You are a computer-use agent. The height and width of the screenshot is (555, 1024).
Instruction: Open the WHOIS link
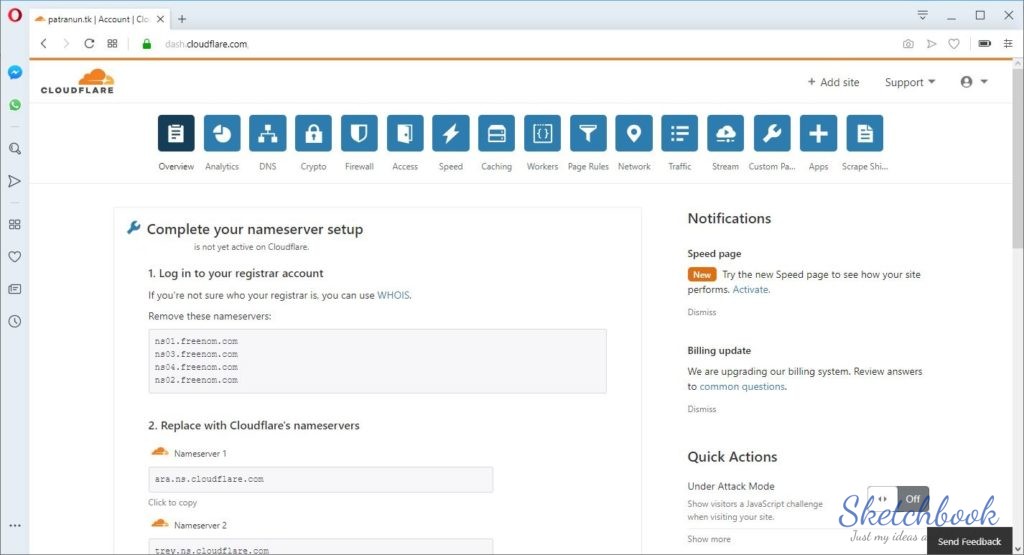point(393,295)
